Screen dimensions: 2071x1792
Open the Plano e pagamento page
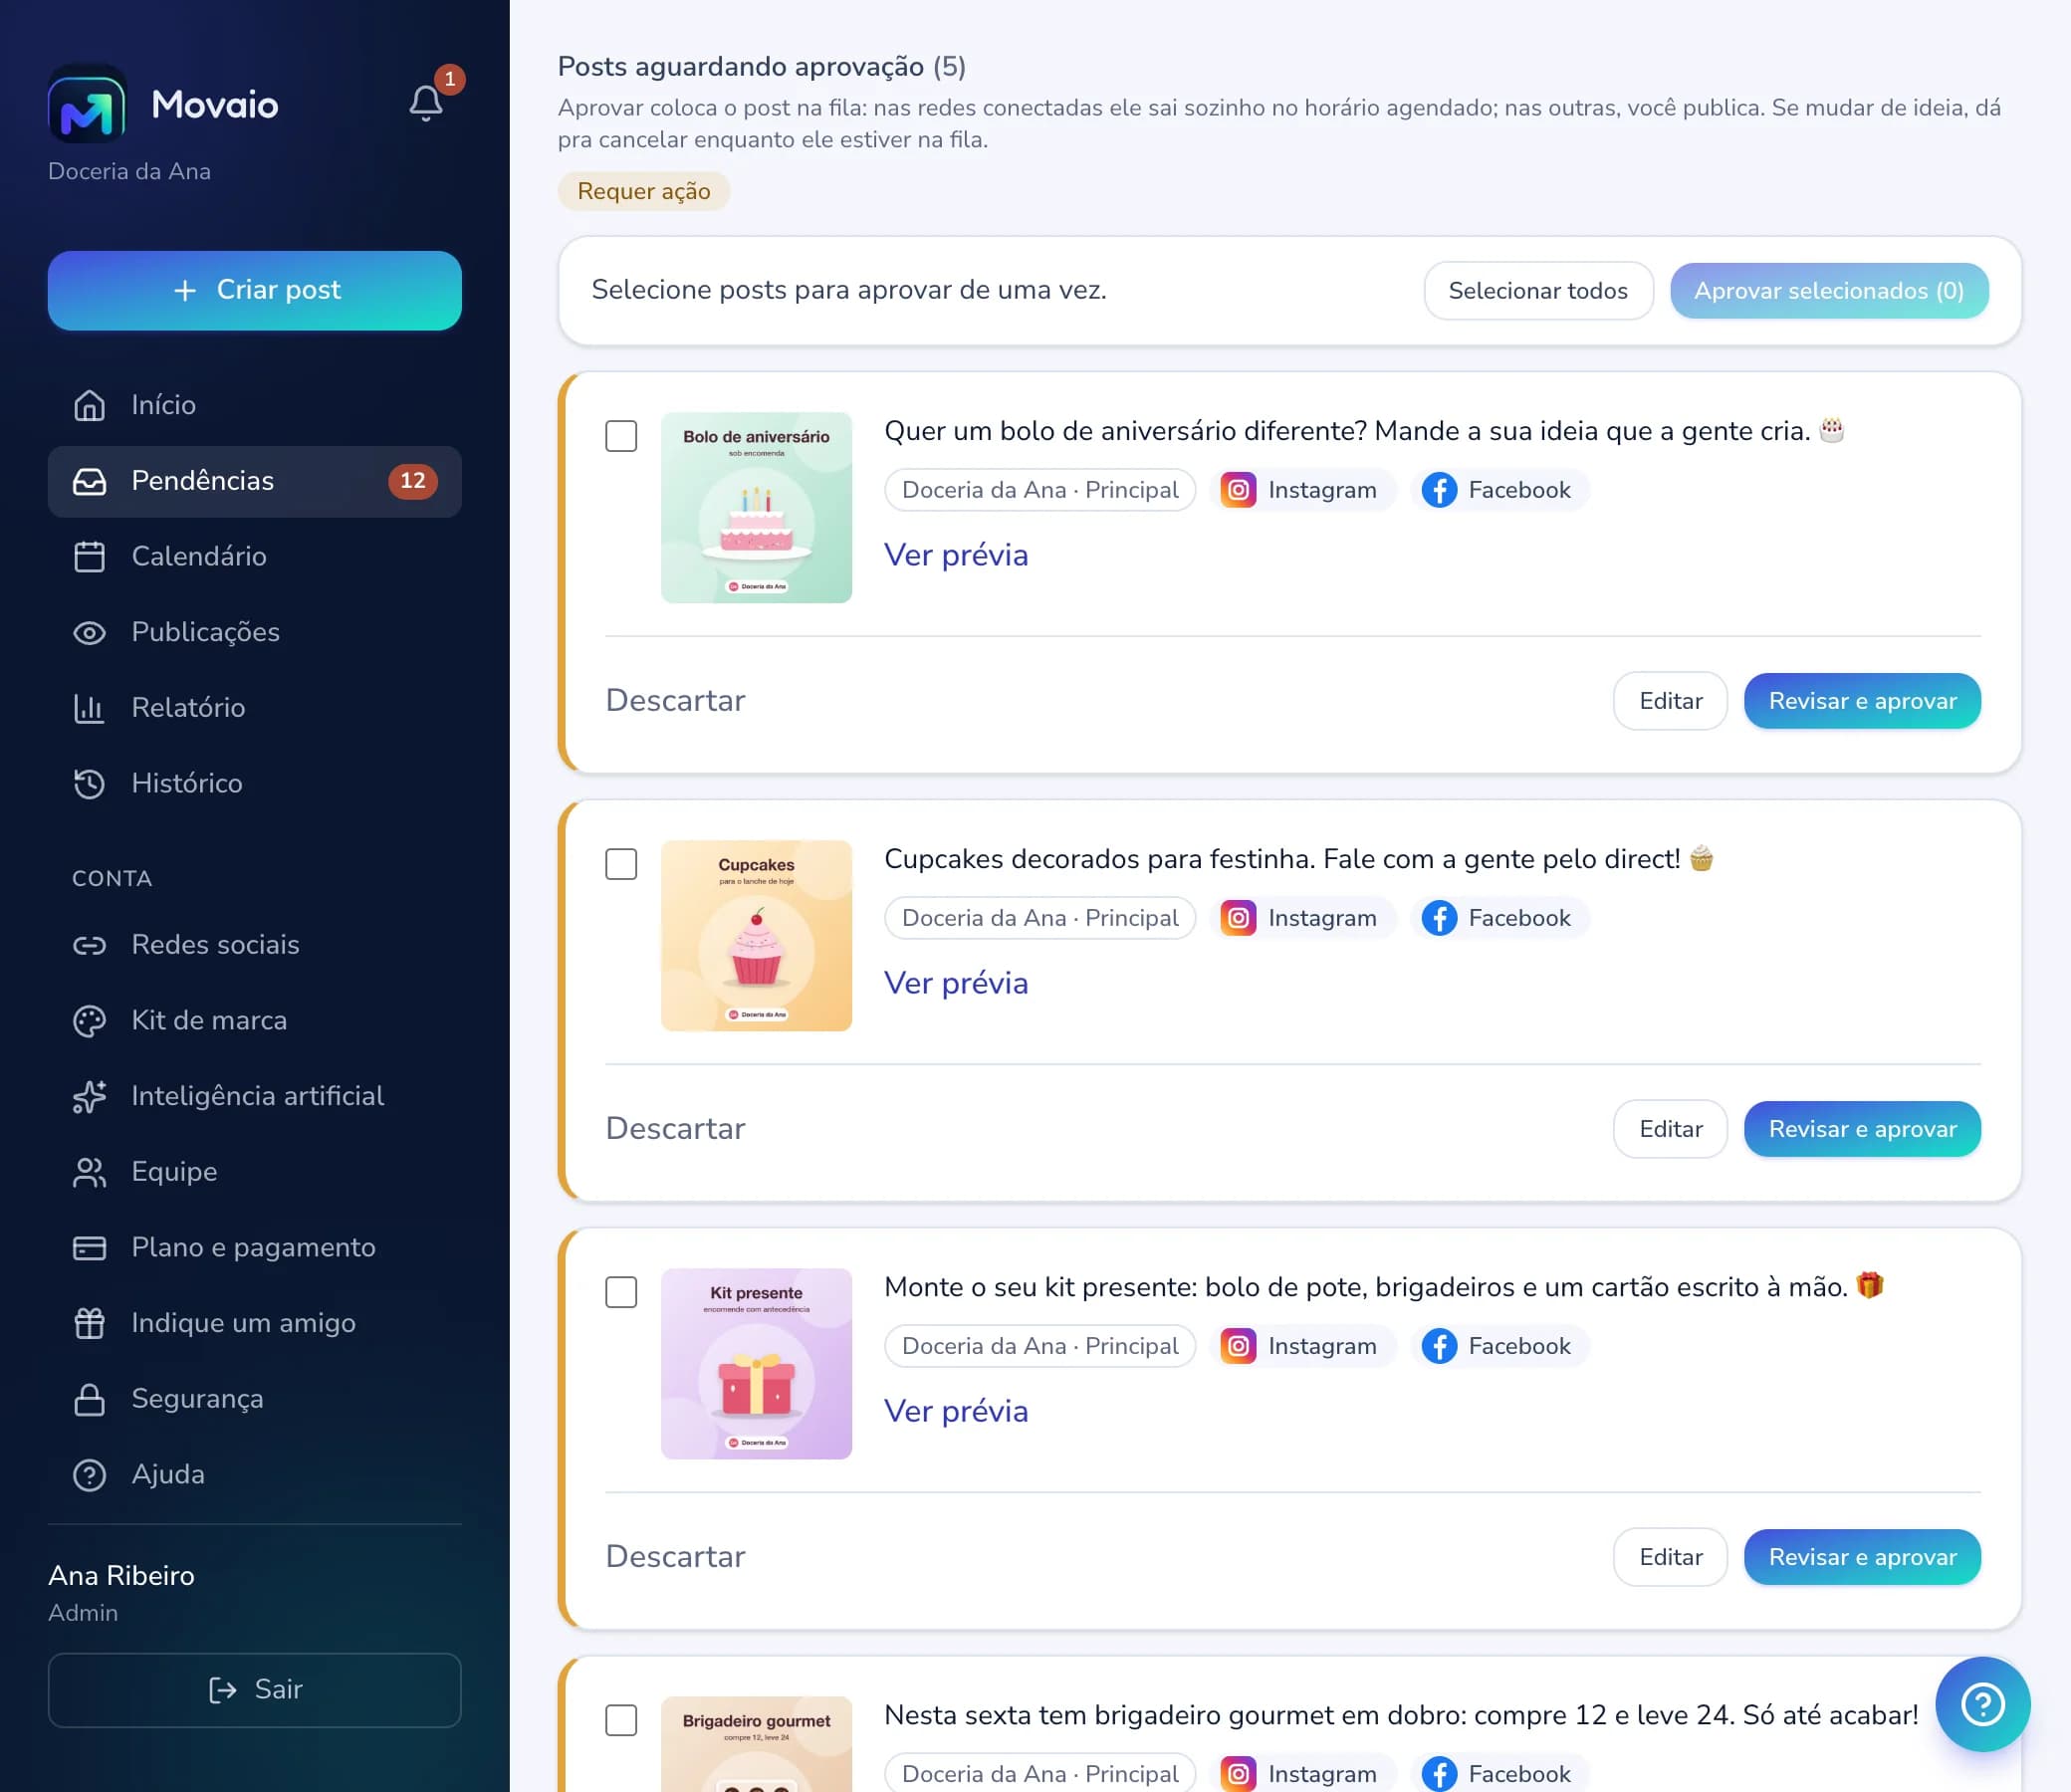click(x=254, y=1247)
